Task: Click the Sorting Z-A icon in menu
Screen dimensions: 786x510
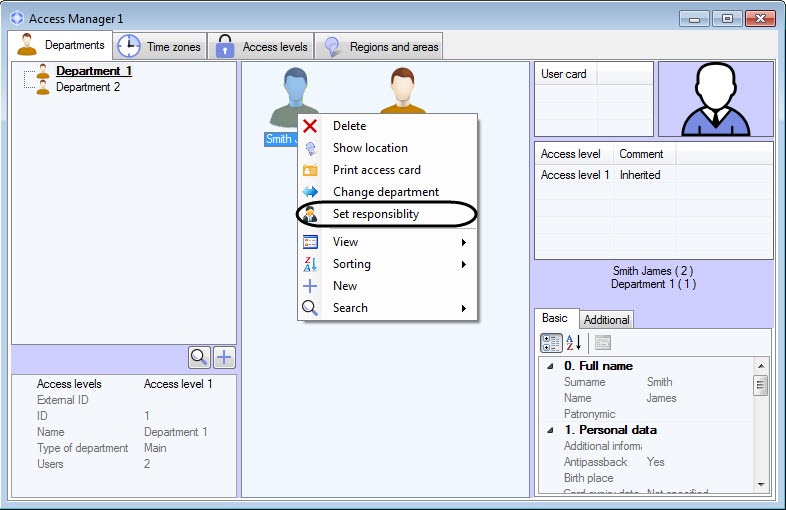Action: [x=310, y=264]
